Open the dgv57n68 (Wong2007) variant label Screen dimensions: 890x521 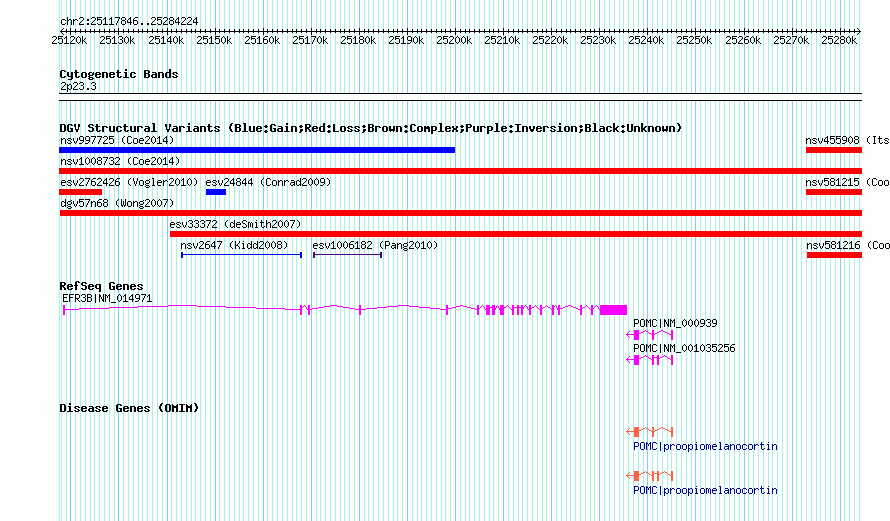pyautogui.click(x=117, y=203)
